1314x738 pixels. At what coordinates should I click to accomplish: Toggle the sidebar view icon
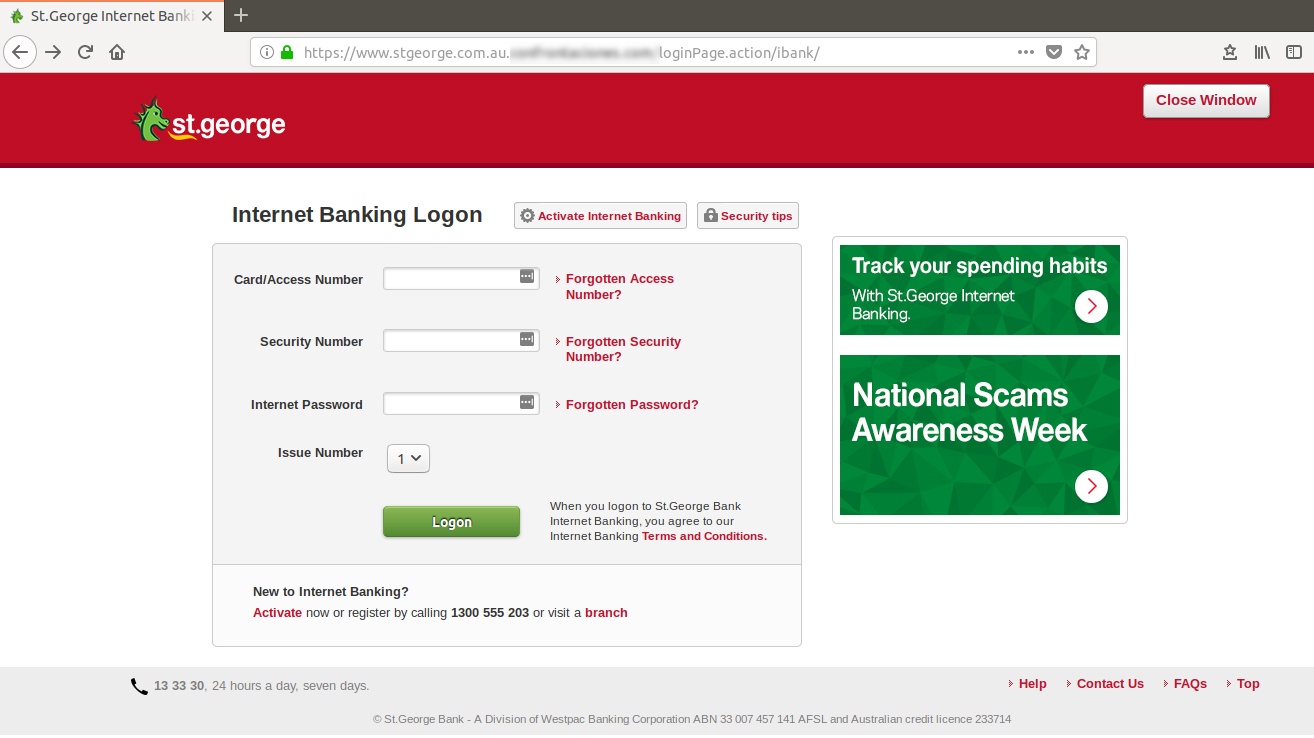point(1294,52)
